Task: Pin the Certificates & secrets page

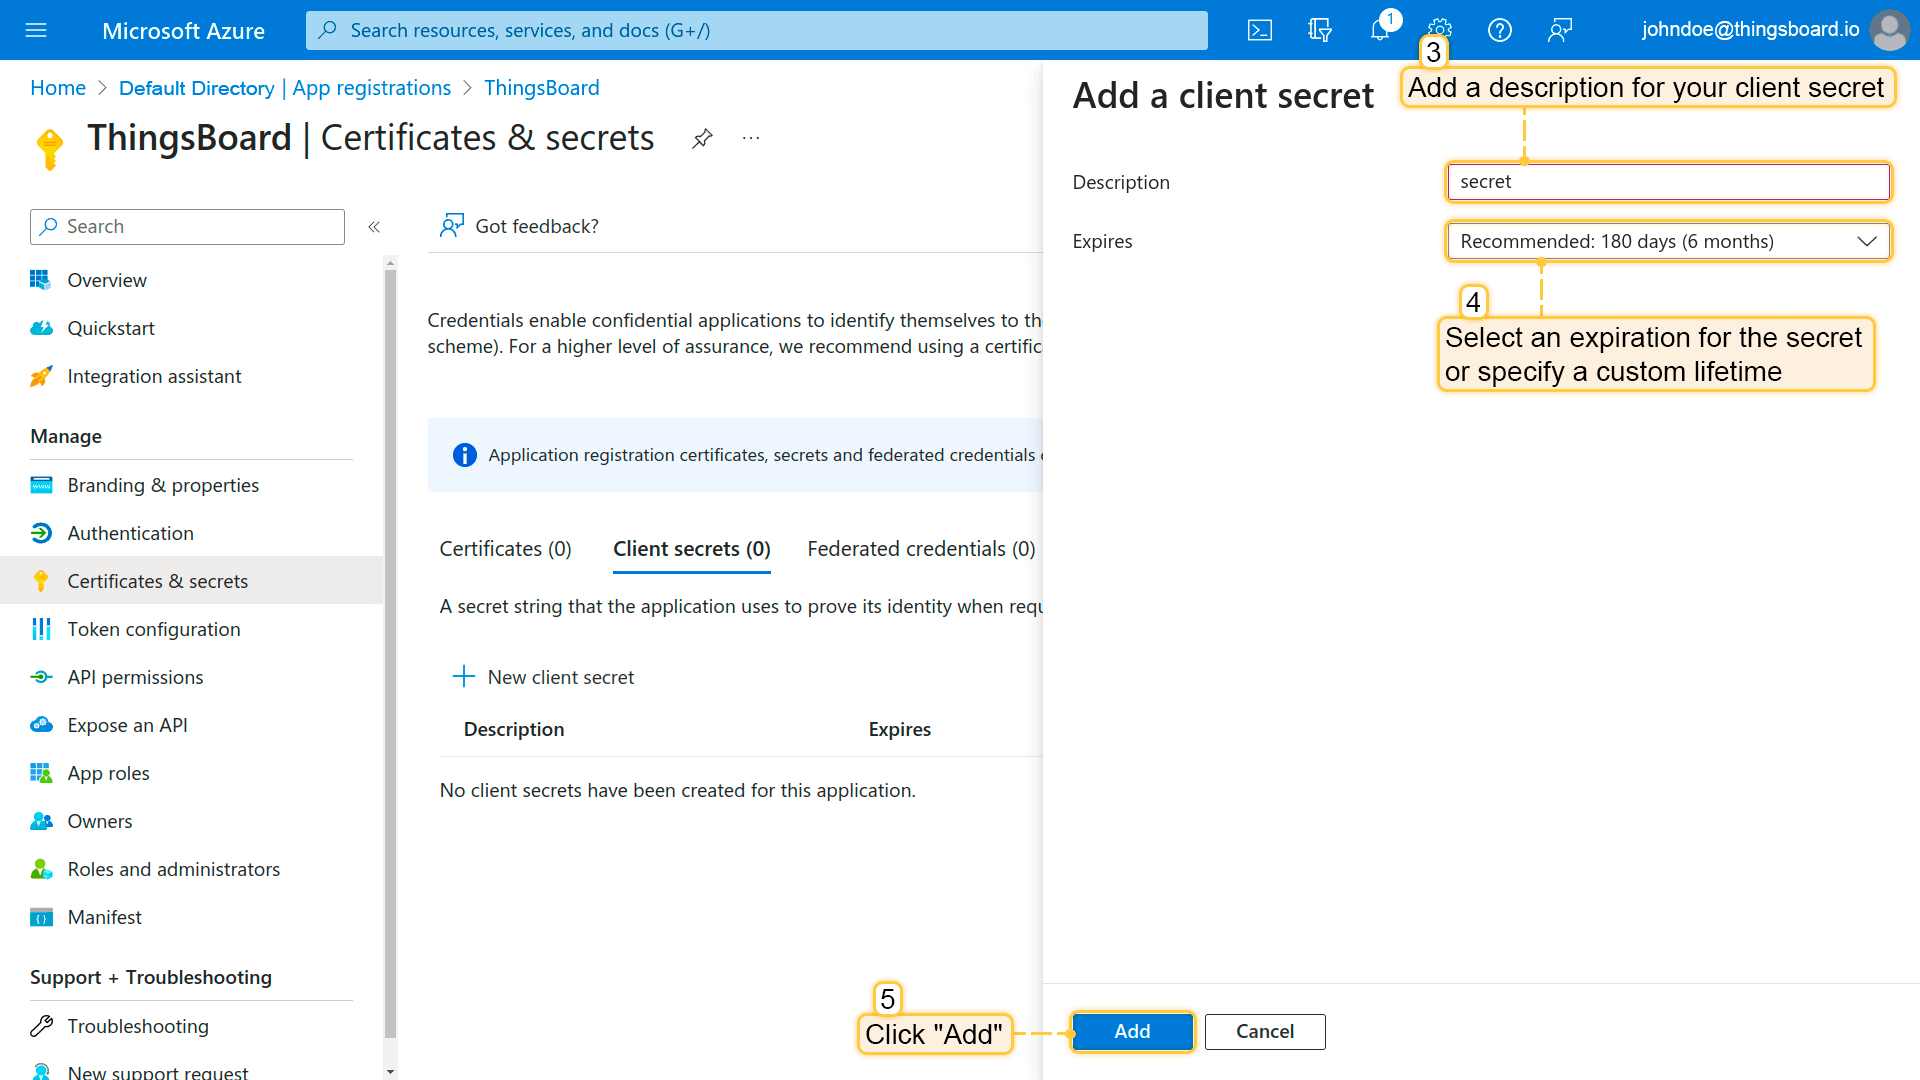Action: click(x=702, y=138)
